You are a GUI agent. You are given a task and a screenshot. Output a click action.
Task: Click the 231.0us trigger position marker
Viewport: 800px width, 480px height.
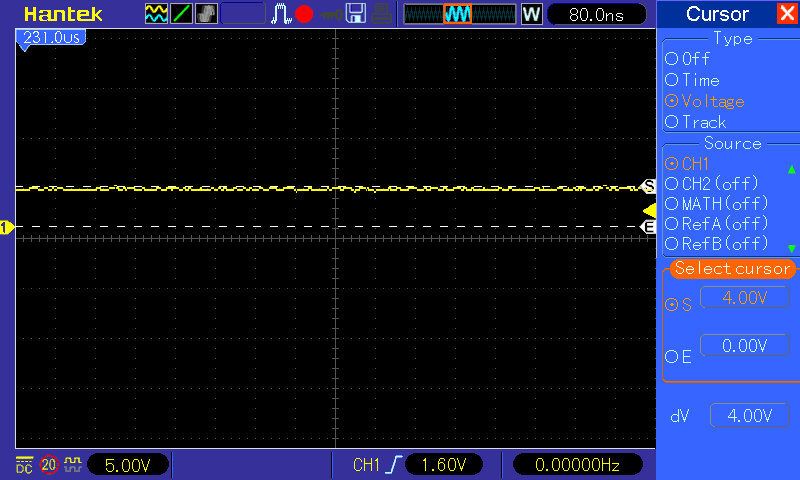[x=51, y=38]
